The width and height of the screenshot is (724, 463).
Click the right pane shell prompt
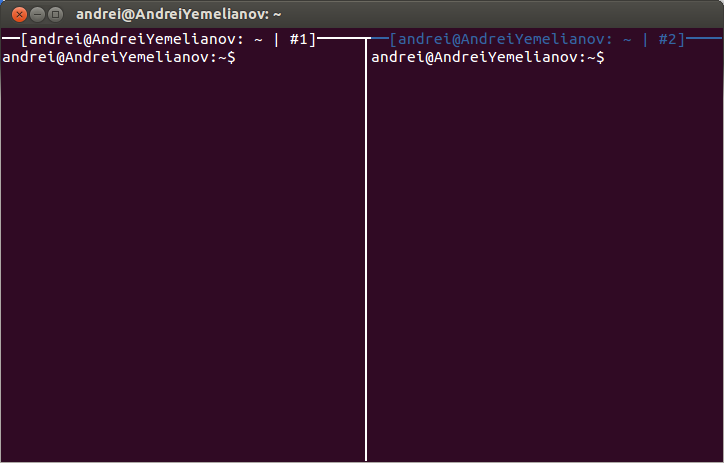487,58
